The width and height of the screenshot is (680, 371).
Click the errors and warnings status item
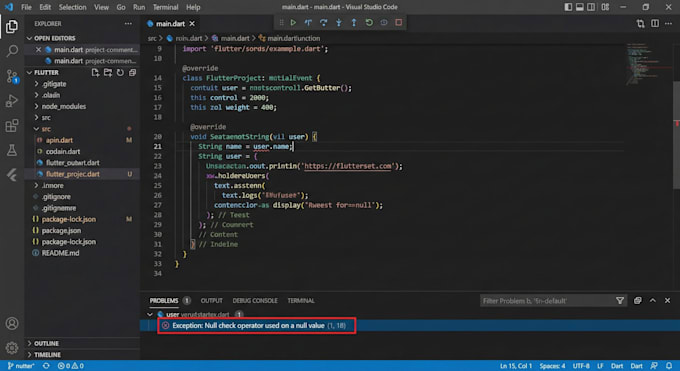coord(71,366)
